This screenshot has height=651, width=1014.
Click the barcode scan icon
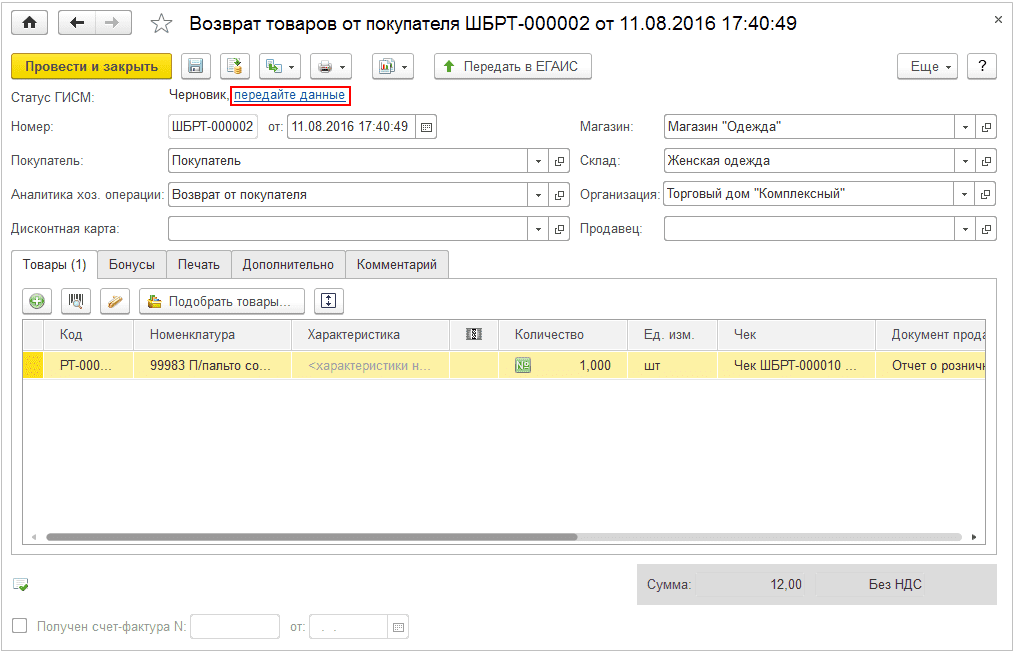pos(76,301)
